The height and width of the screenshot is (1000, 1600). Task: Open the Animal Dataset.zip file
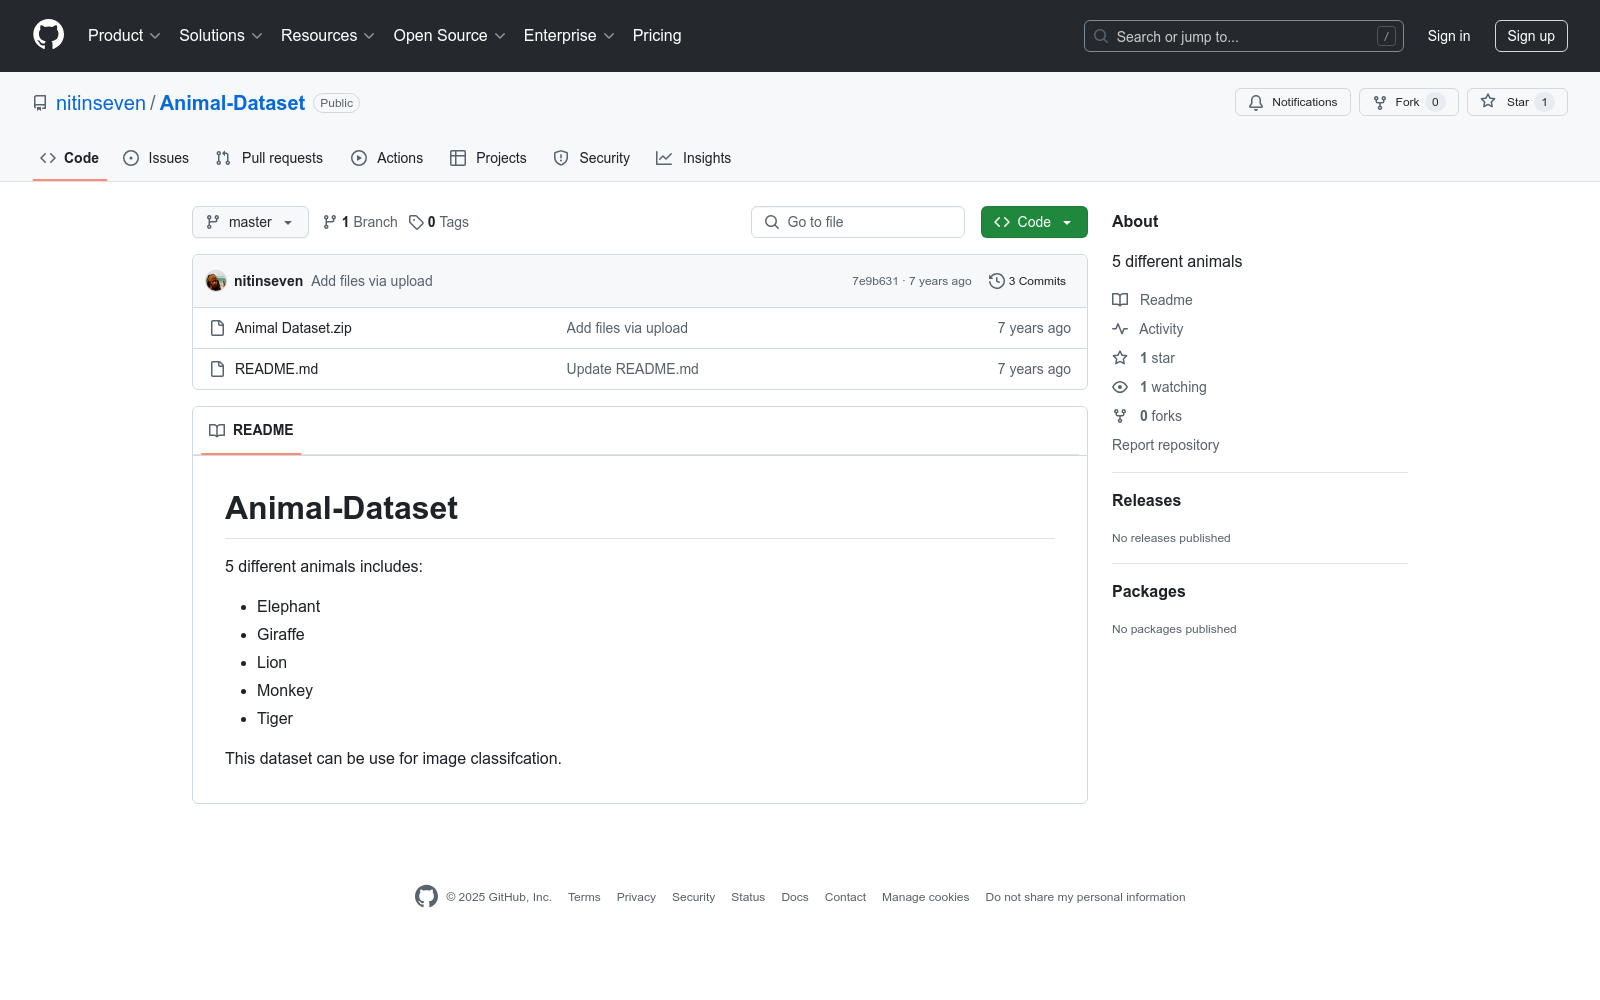pos(293,328)
